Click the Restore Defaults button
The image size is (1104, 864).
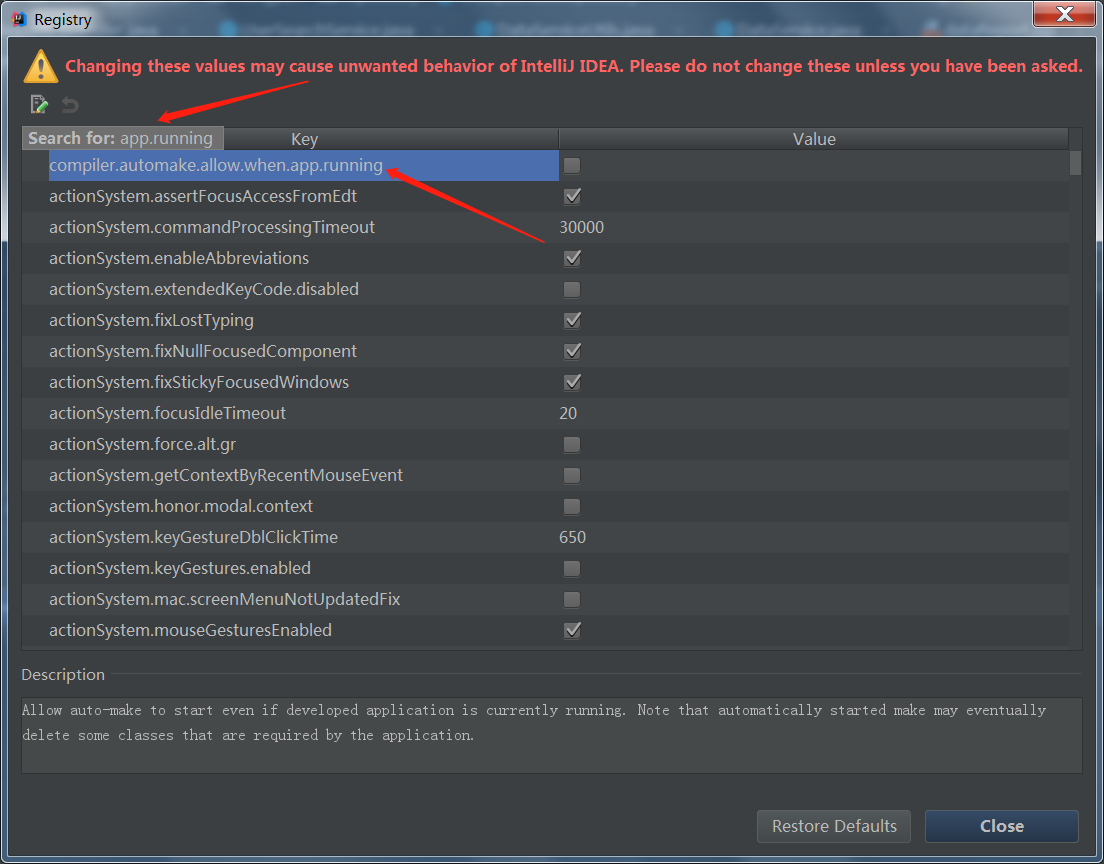pyautogui.click(x=834, y=826)
